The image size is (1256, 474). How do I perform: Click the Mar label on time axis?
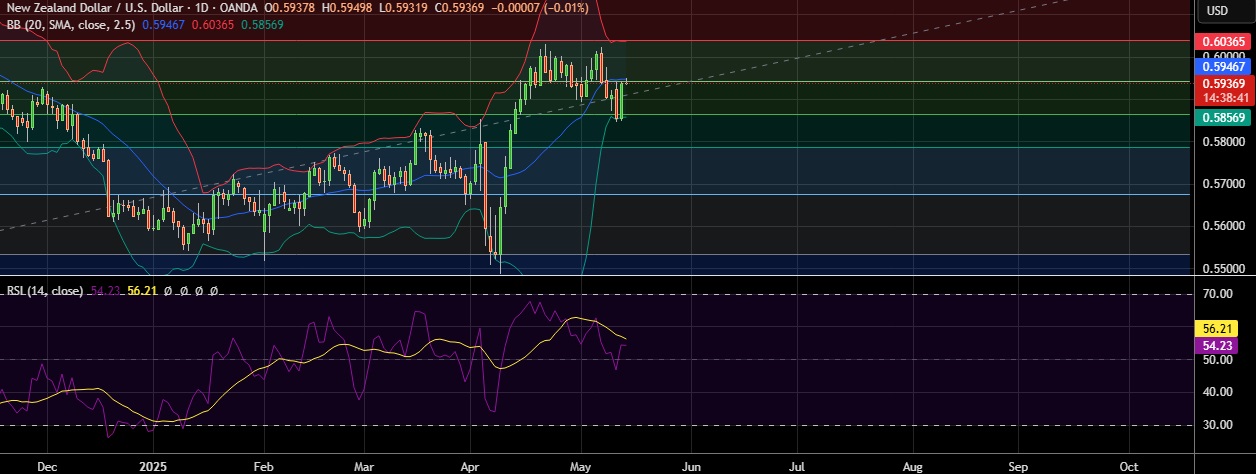tap(364, 466)
